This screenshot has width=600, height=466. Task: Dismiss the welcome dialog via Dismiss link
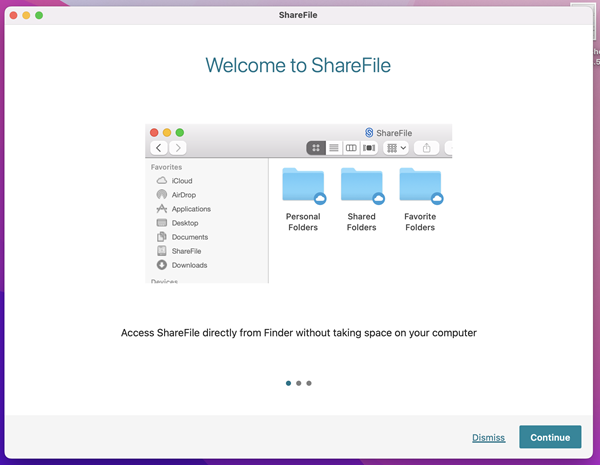(488, 437)
